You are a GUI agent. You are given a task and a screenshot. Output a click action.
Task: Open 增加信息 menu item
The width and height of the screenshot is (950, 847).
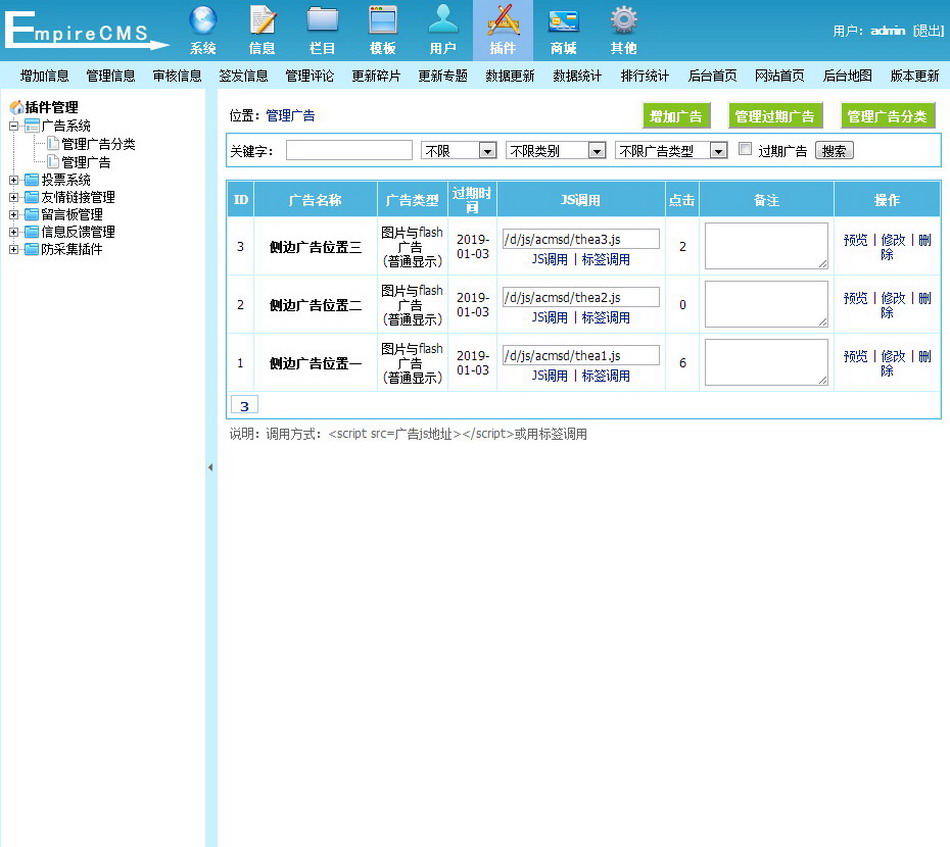coord(44,76)
